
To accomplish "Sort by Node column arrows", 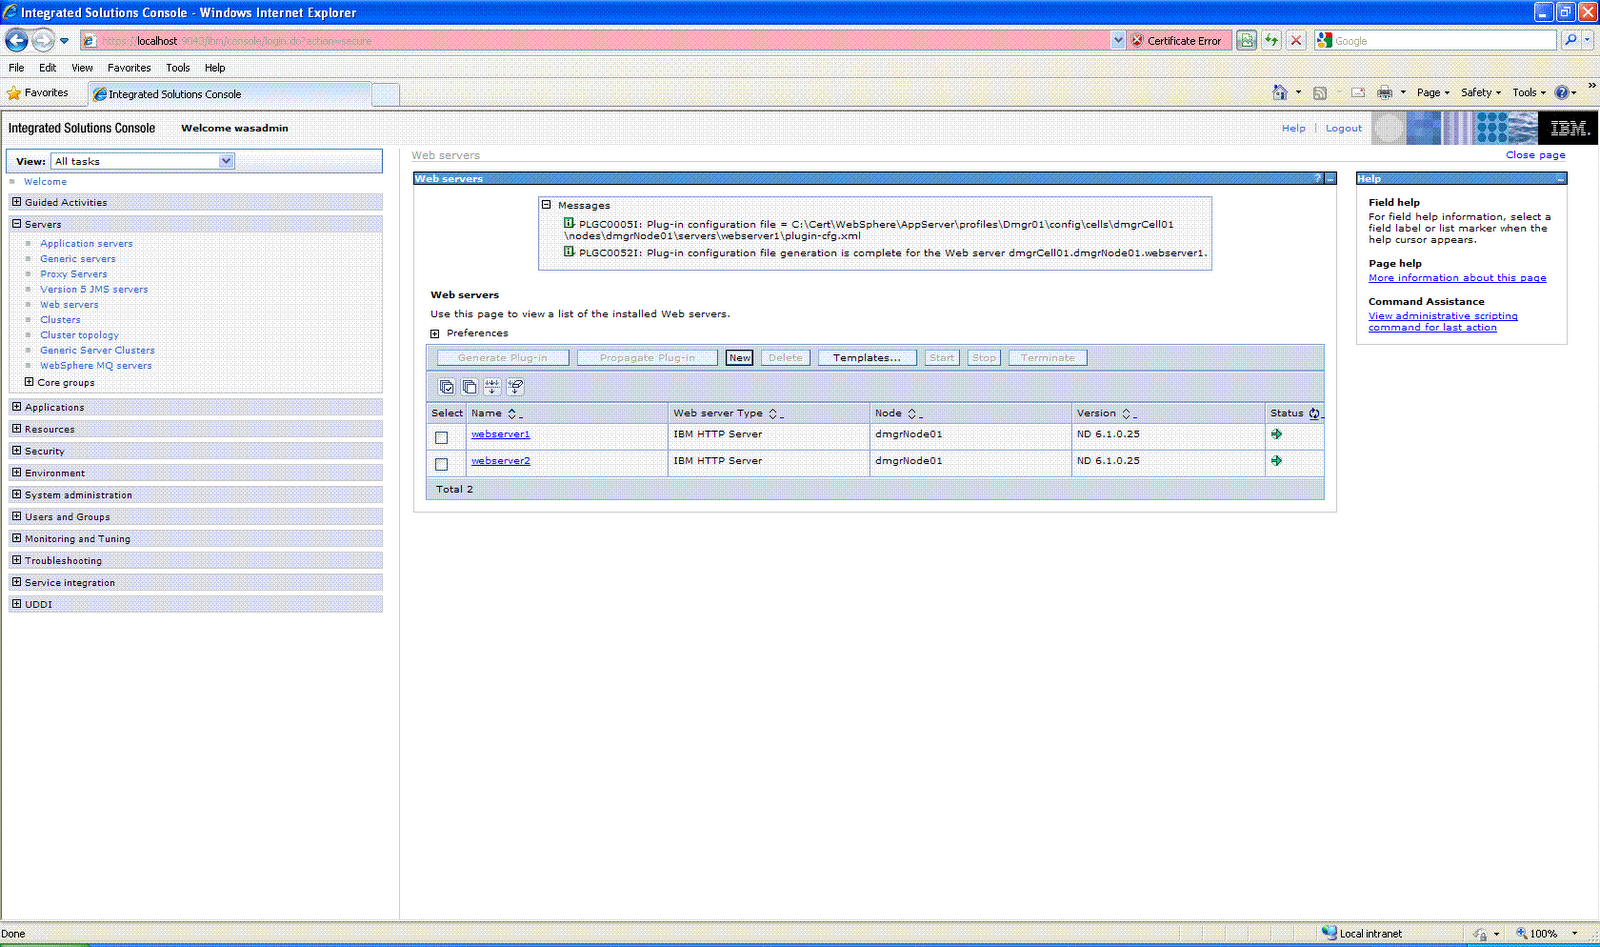I will point(911,413).
